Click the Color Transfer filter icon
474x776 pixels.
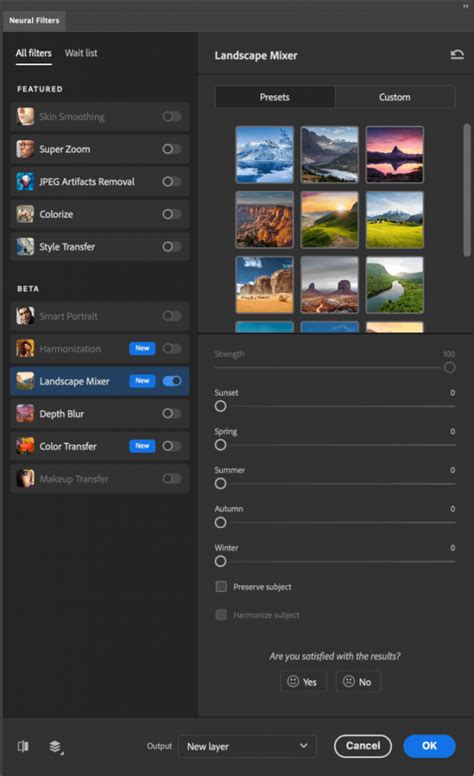(x=25, y=446)
